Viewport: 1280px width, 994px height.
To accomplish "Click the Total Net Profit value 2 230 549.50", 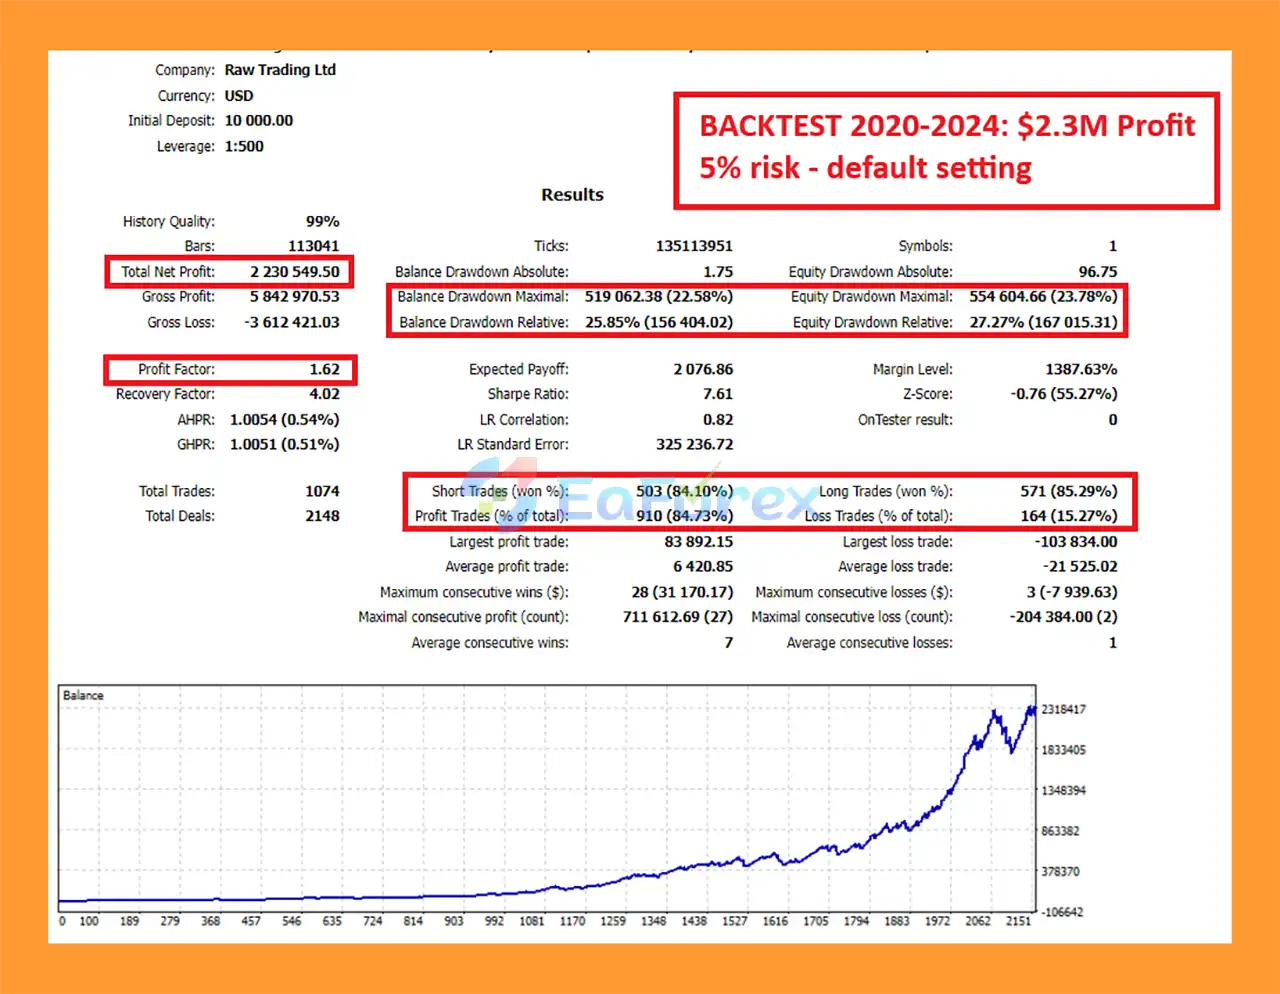I will coord(294,272).
